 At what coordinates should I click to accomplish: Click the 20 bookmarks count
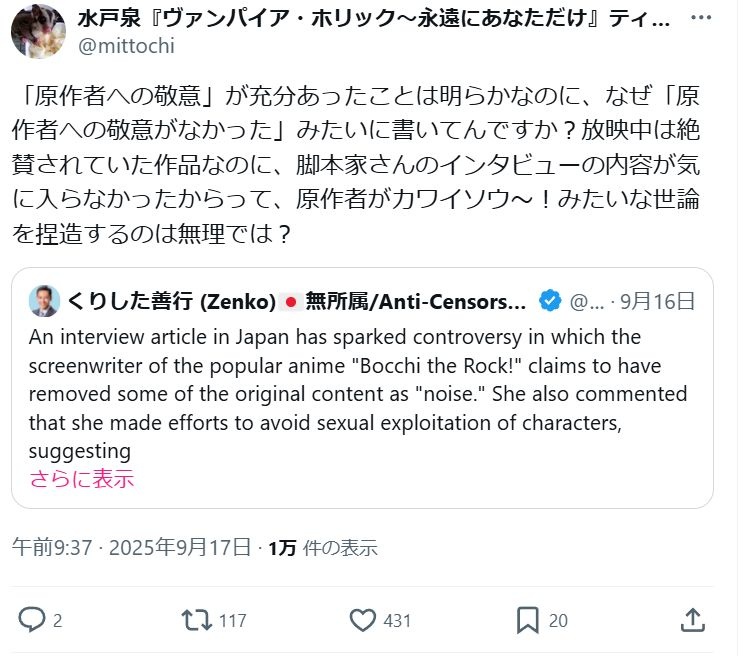click(x=558, y=620)
